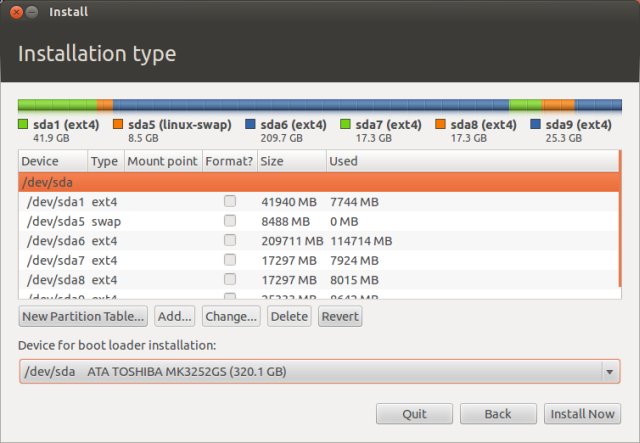Click Install Now
640x443 pixels.
(582, 414)
